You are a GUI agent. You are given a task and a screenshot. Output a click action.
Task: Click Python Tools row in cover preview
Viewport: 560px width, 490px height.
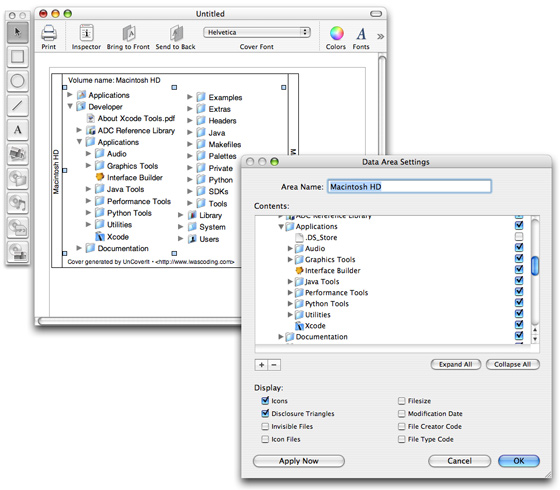pyautogui.click(x=129, y=213)
